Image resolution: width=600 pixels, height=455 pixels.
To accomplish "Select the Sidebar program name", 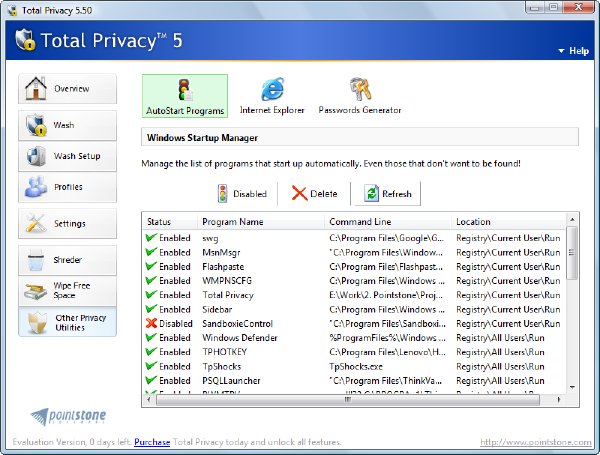I will [217, 309].
